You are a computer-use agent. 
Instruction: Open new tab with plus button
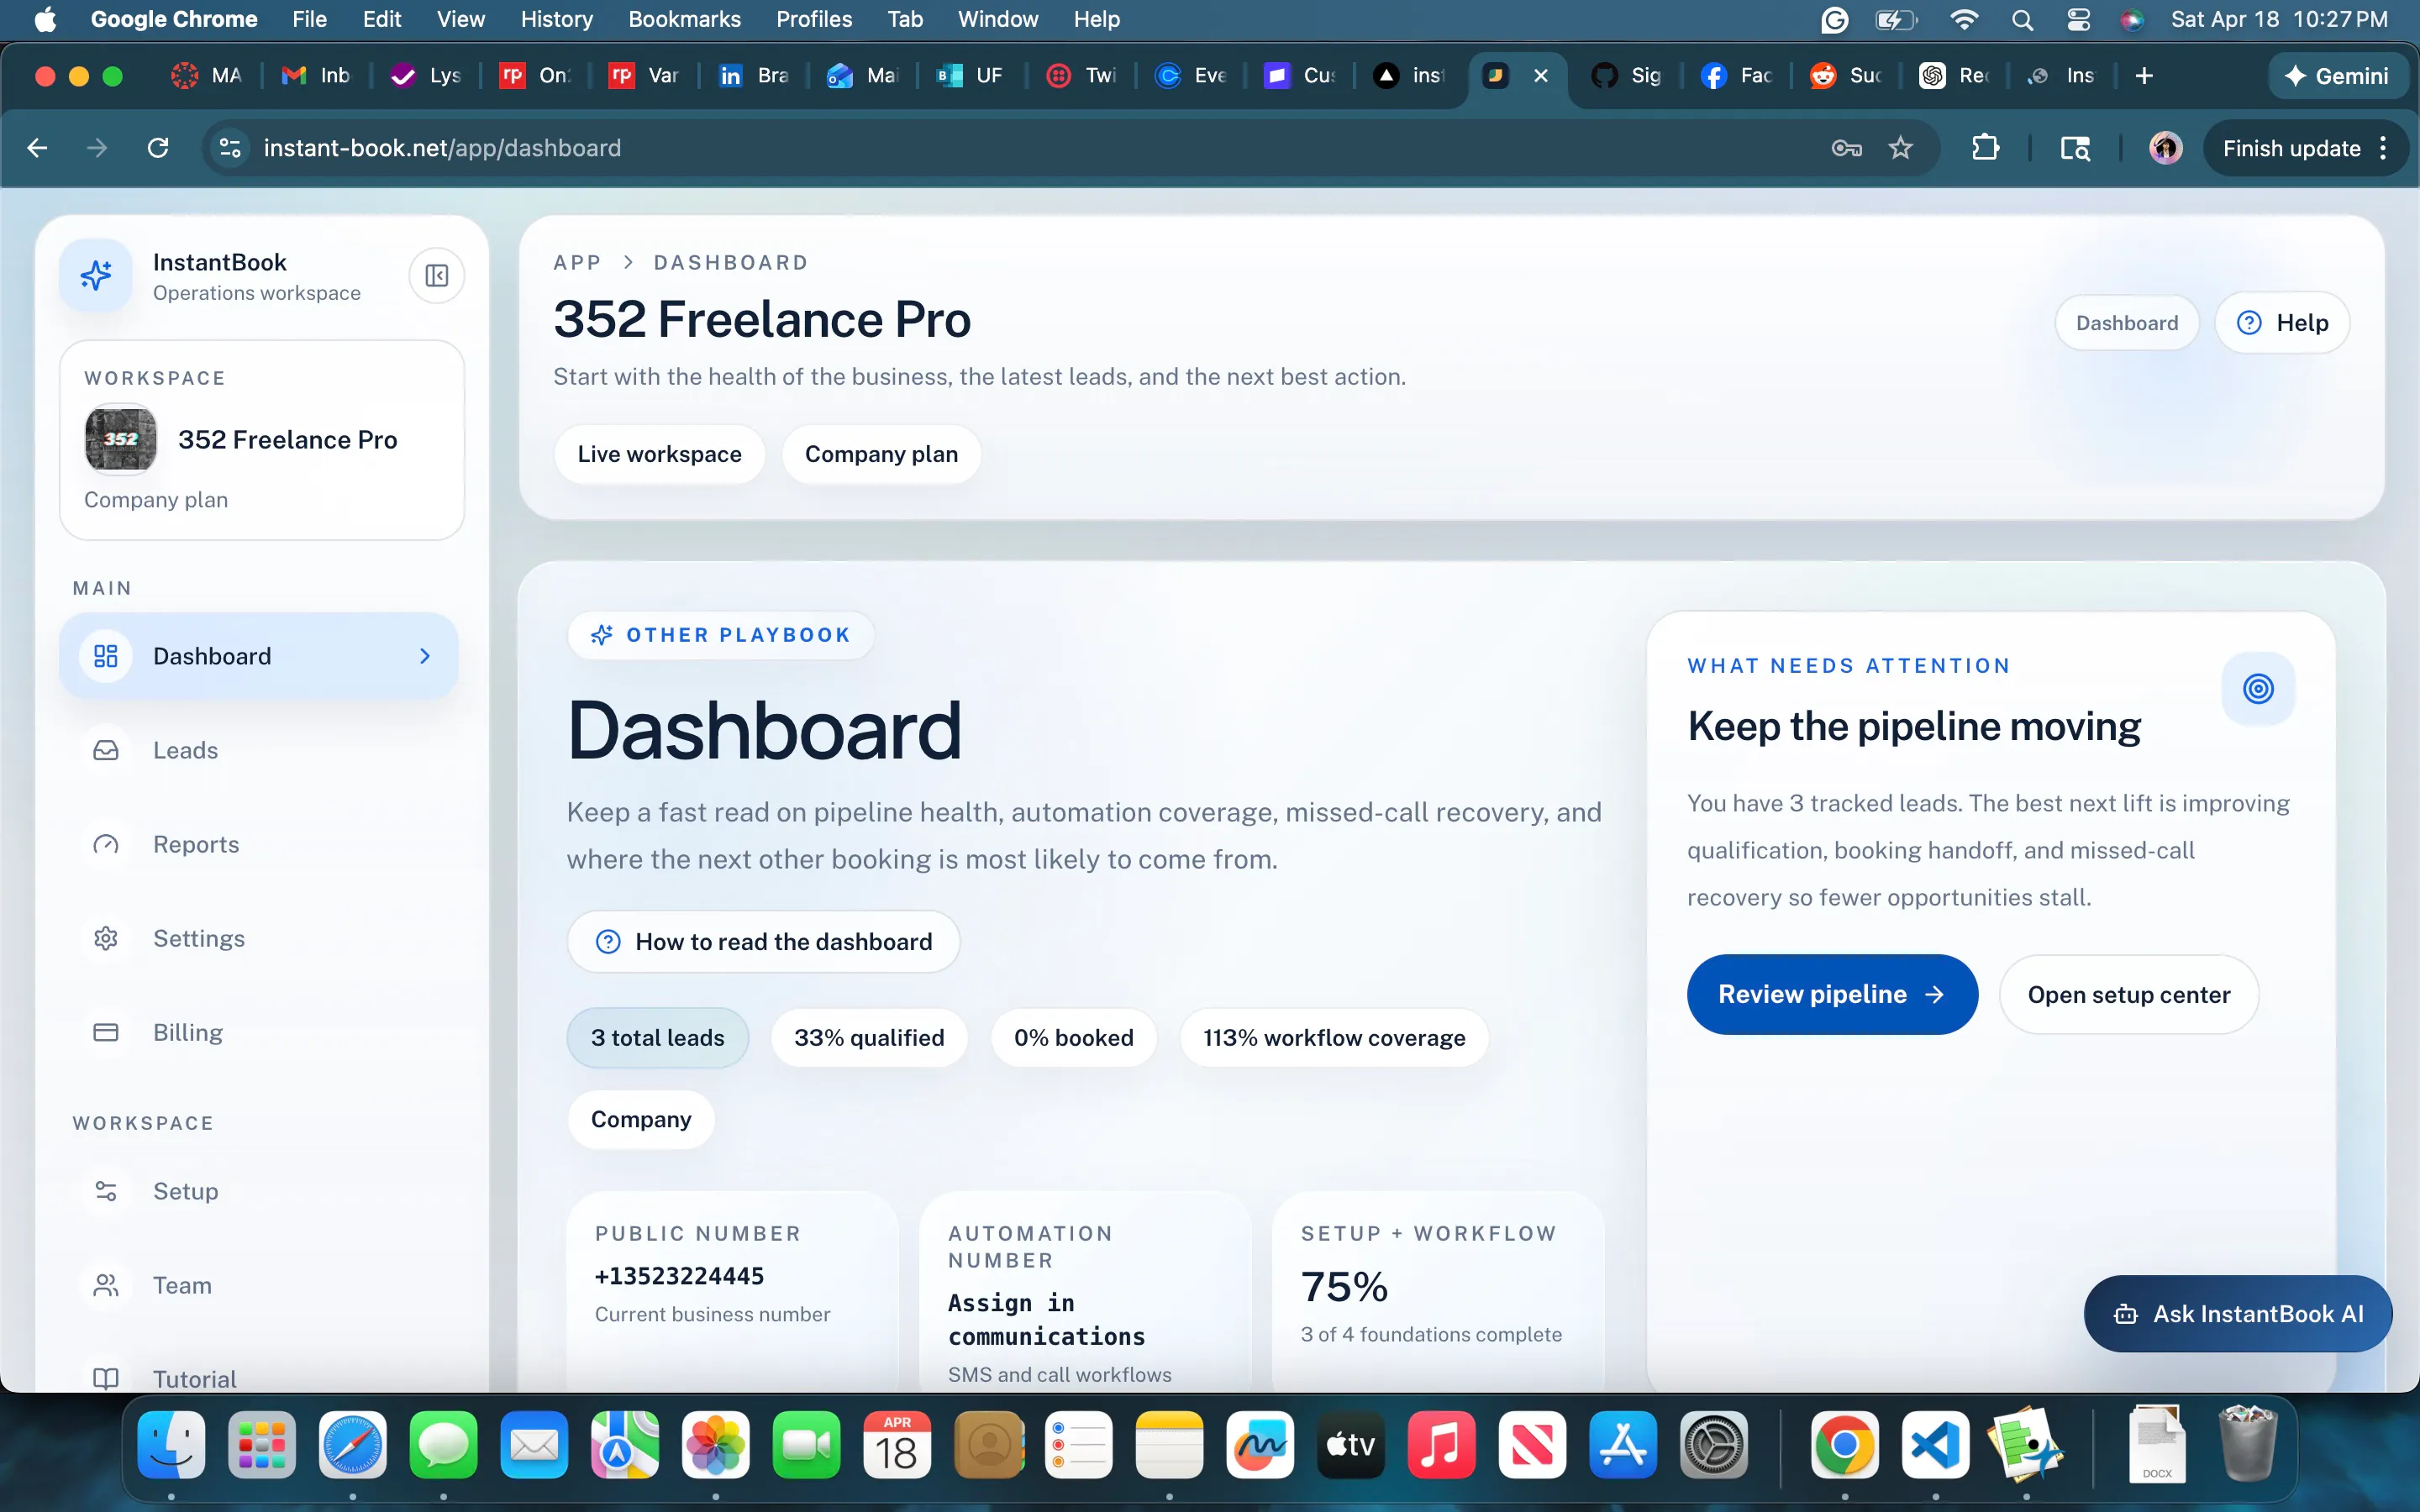pyautogui.click(x=2144, y=76)
